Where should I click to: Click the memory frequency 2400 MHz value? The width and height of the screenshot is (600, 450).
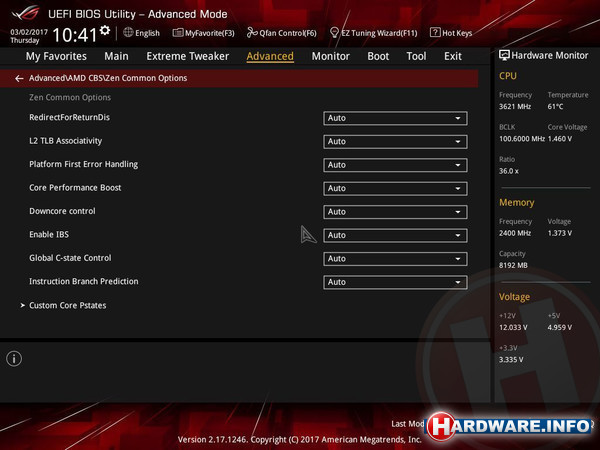coord(515,233)
